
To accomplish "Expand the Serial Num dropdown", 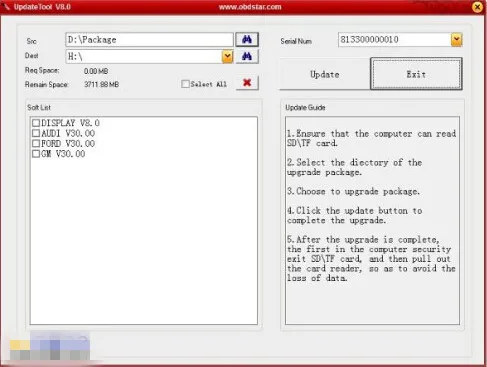I will [457, 40].
